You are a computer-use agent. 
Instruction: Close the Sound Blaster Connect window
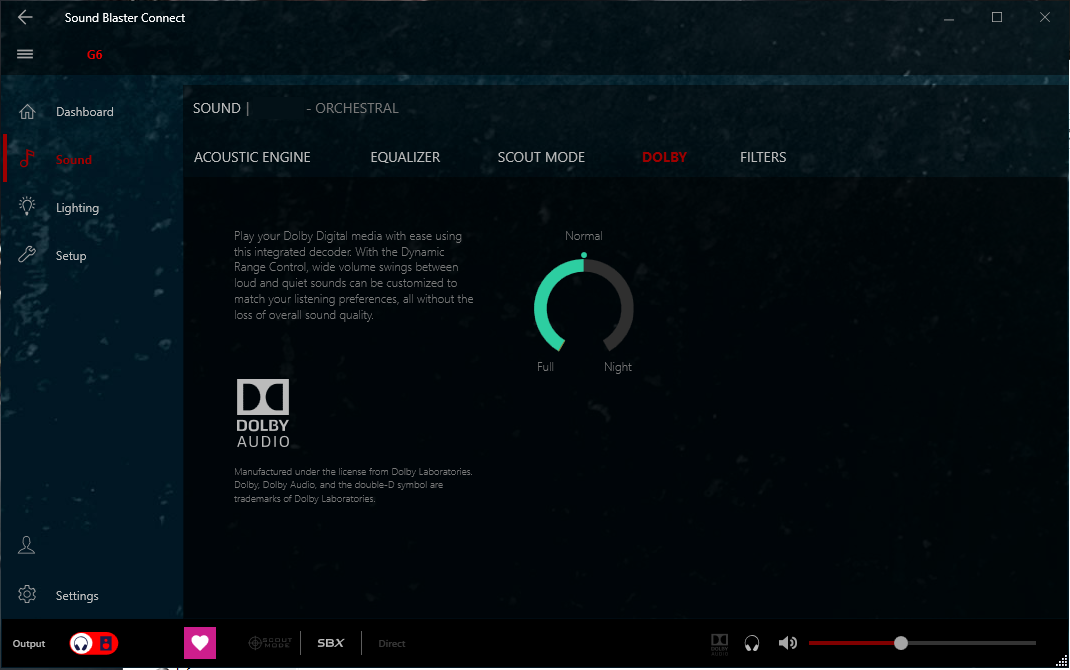click(x=1045, y=17)
